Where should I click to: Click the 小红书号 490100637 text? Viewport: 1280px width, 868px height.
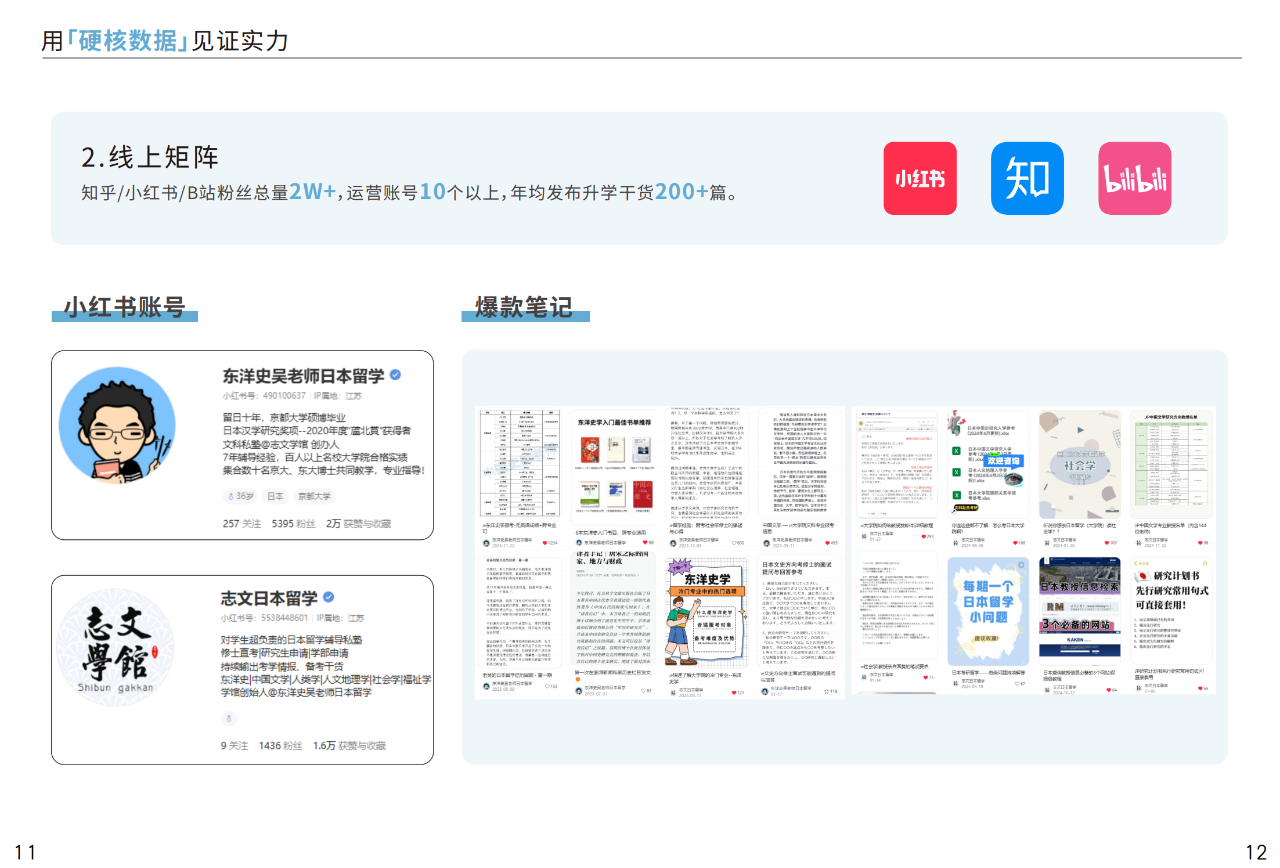point(264,396)
